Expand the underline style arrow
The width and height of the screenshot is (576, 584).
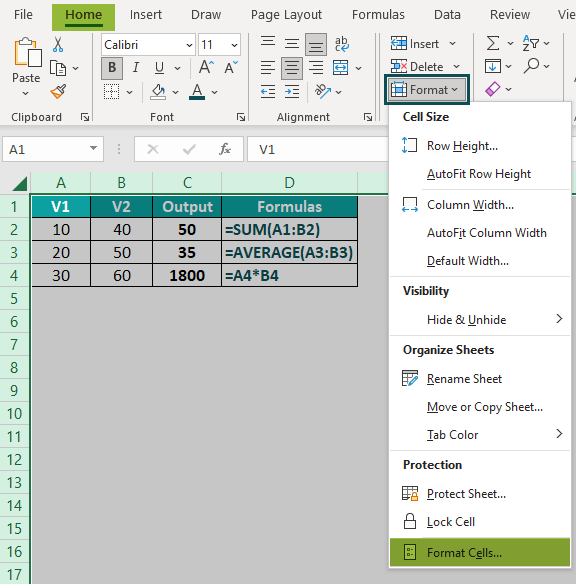click(177, 69)
